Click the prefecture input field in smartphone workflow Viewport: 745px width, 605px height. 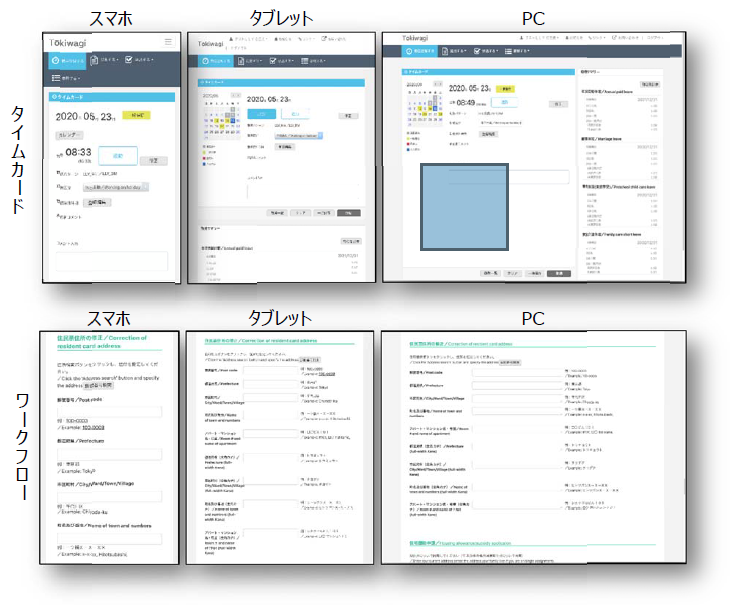tap(108, 452)
